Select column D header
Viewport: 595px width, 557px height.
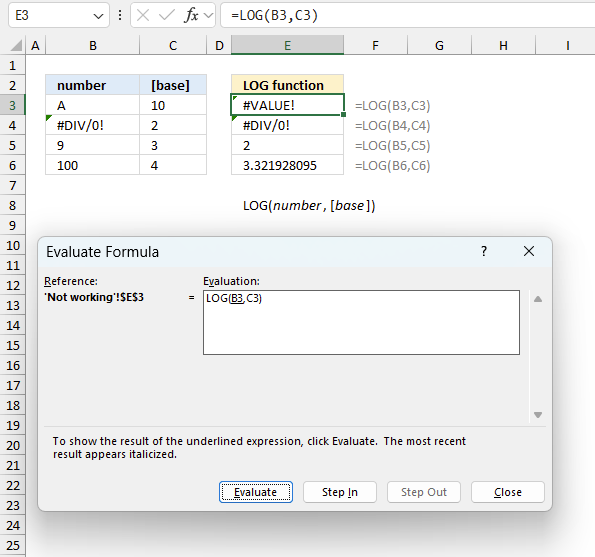(x=219, y=46)
